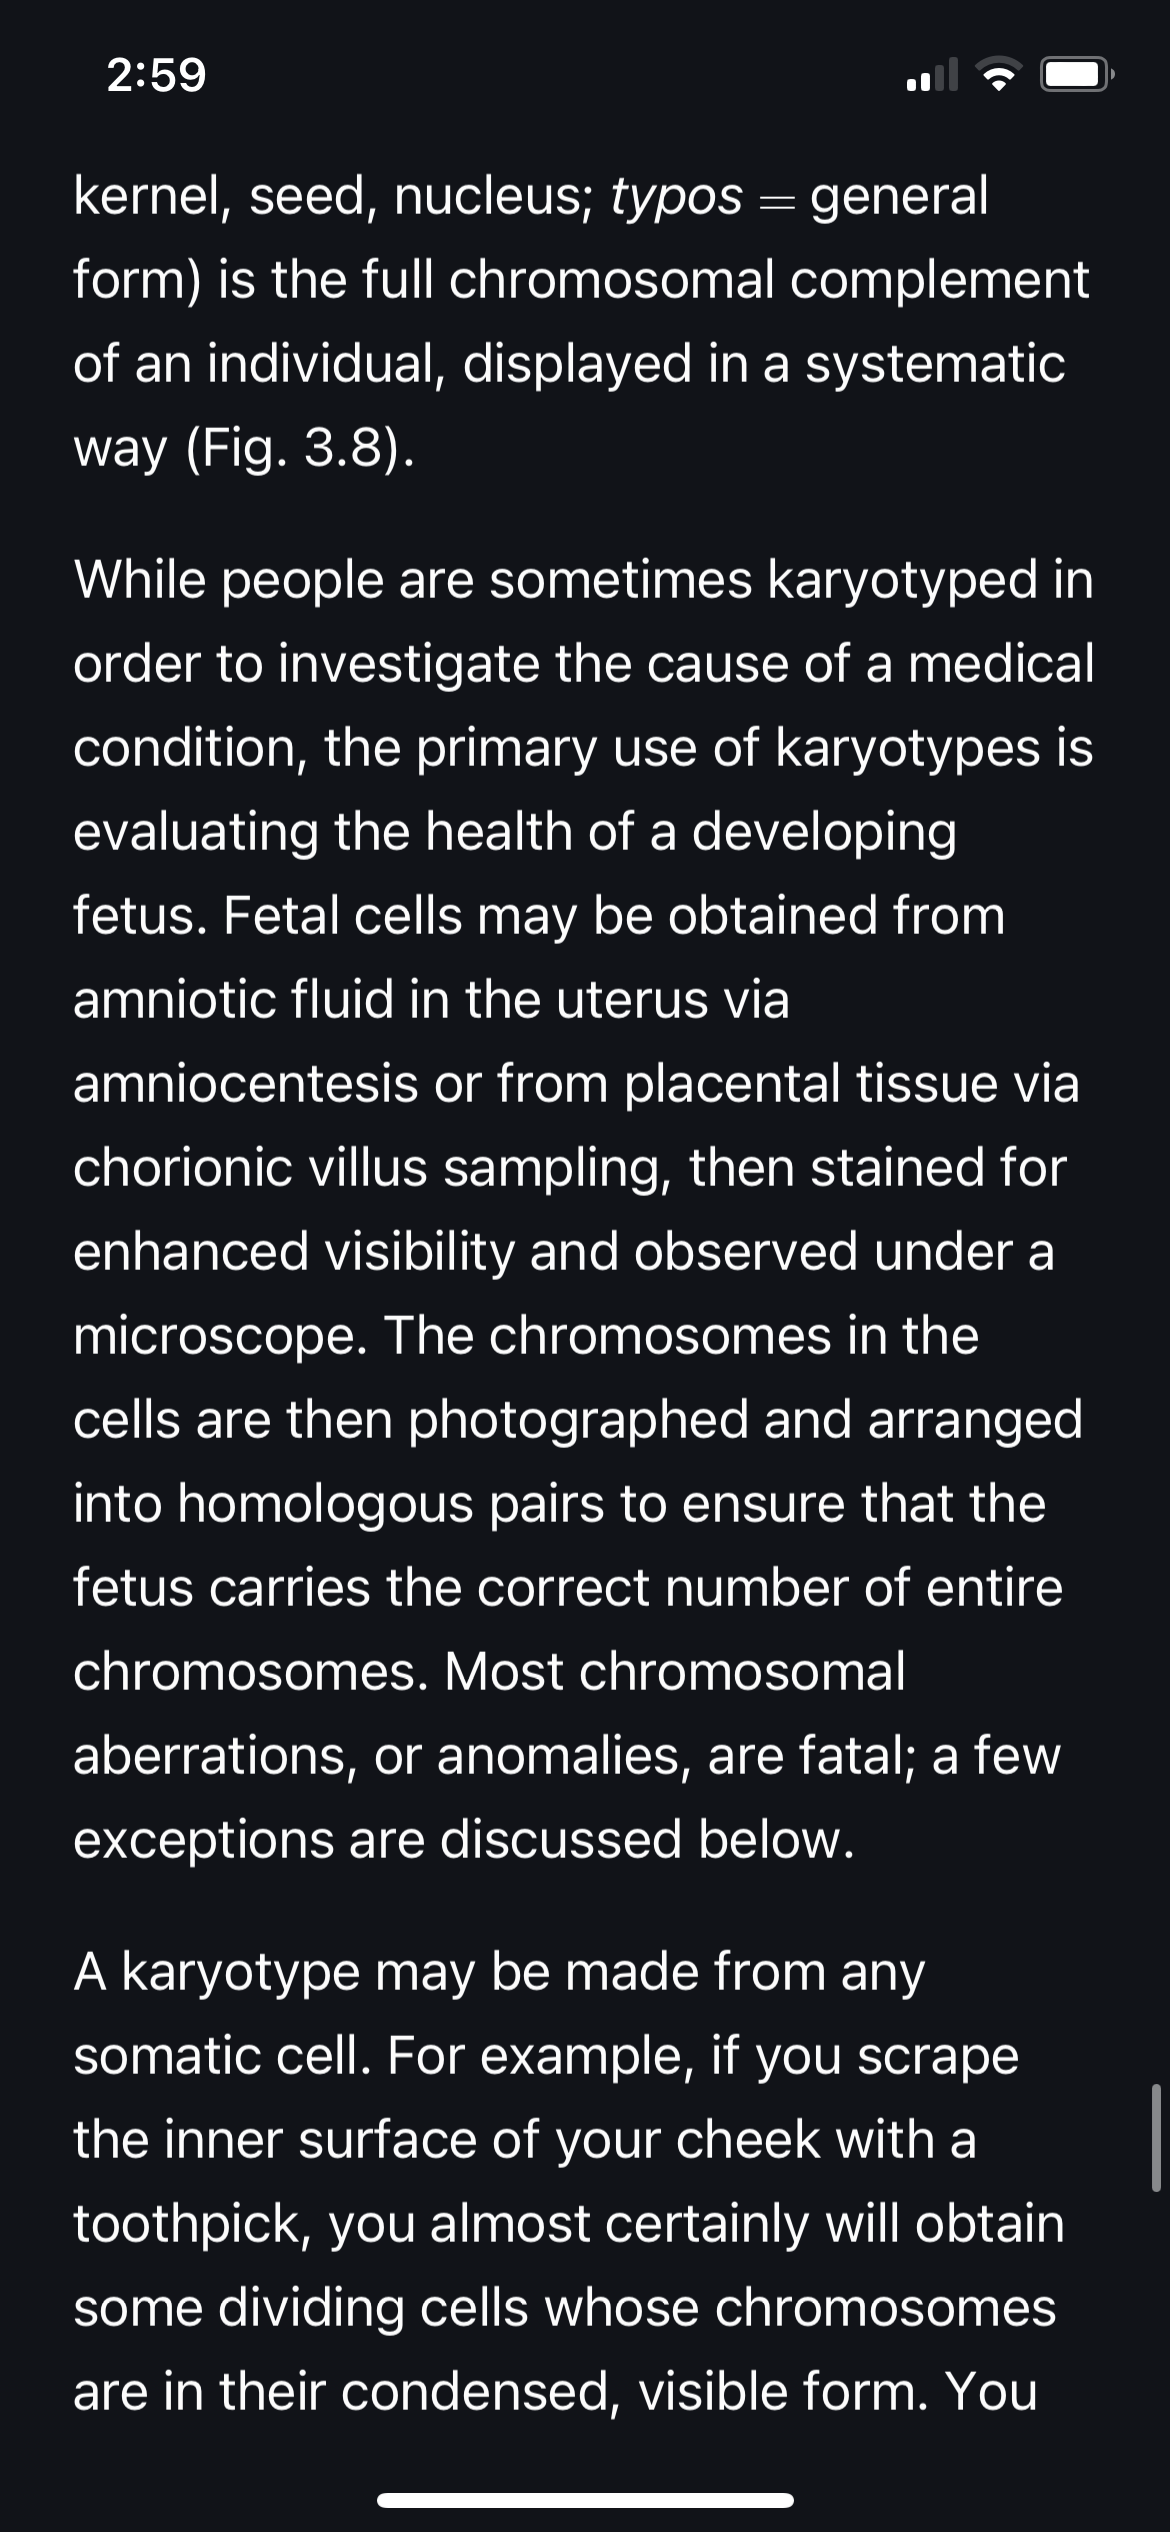The image size is (1170, 2532).
Task: Tap the home indicator bar at bottom
Action: tap(585, 2500)
